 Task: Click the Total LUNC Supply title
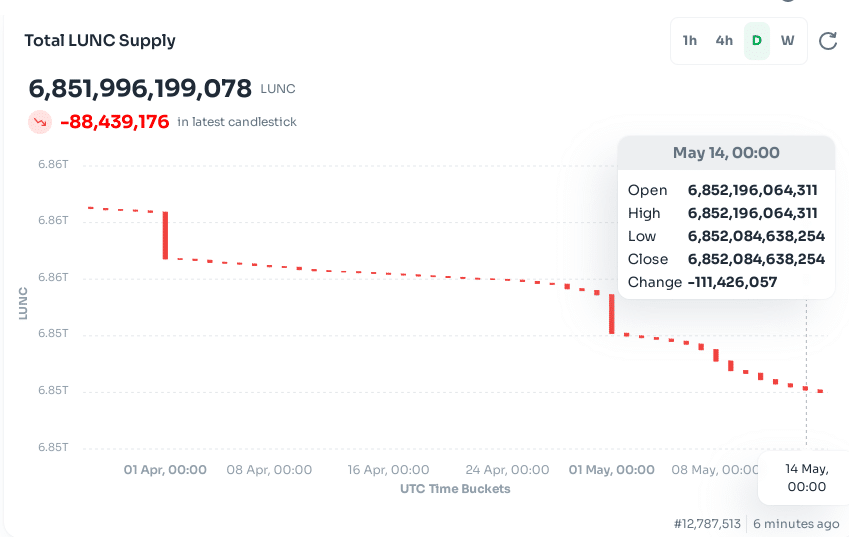click(x=100, y=41)
